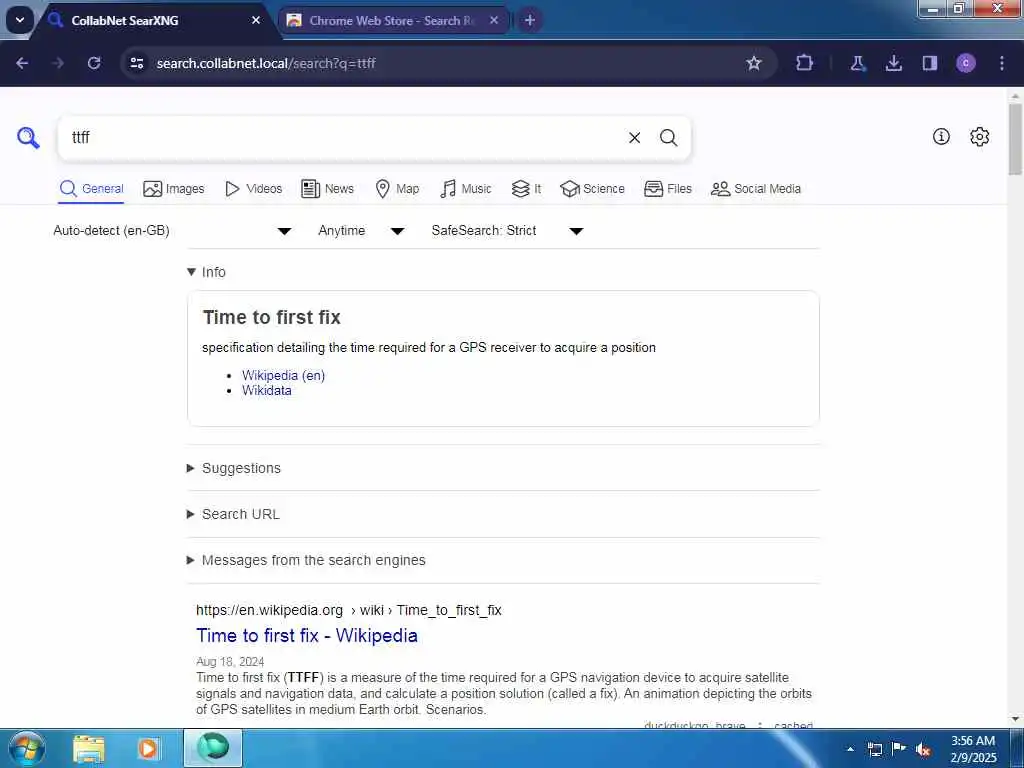Expand Messages from the search engines

pyautogui.click(x=306, y=560)
